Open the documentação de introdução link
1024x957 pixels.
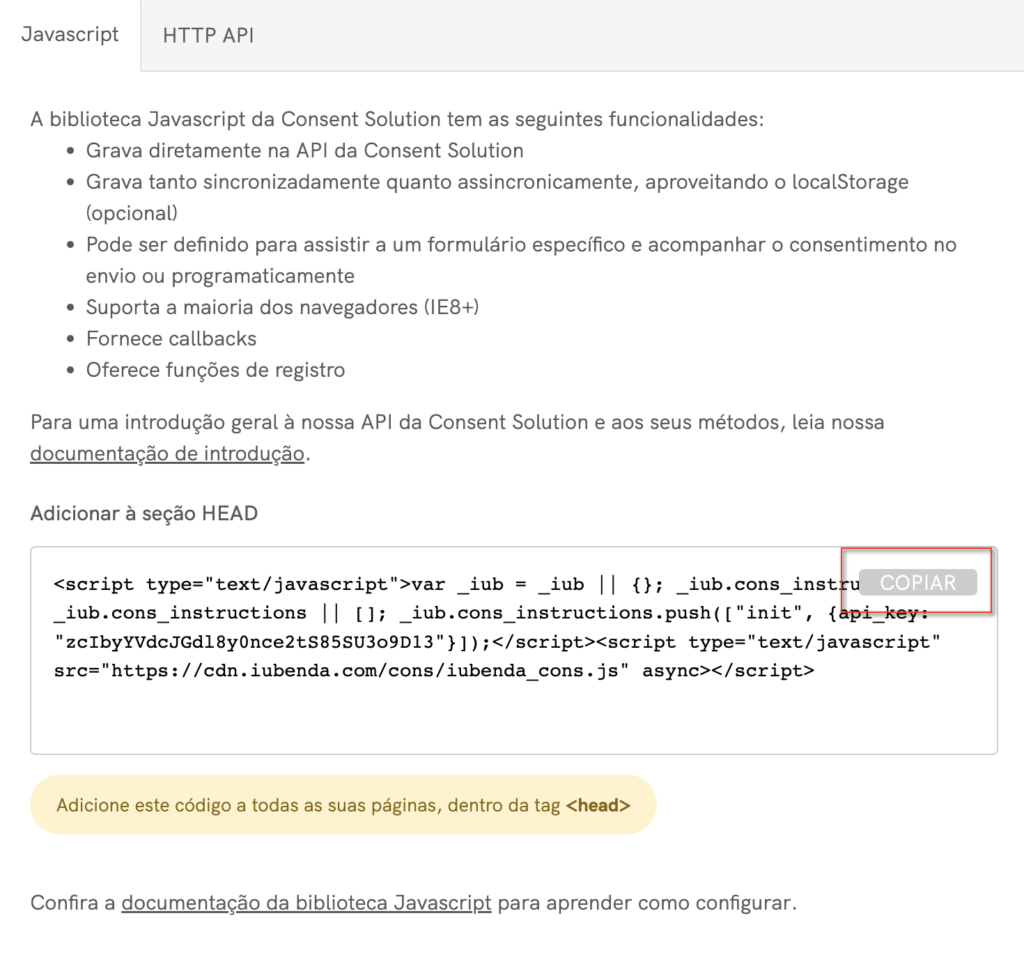(x=167, y=454)
